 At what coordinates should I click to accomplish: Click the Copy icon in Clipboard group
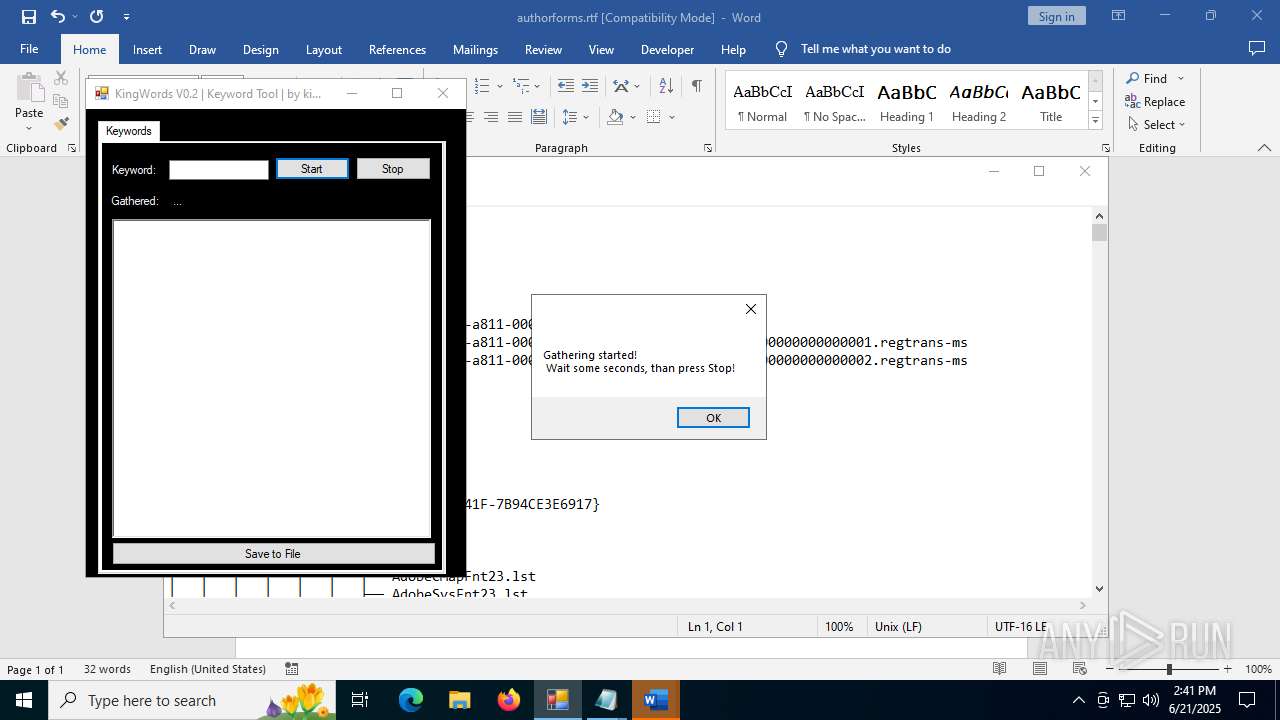pos(61,101)
